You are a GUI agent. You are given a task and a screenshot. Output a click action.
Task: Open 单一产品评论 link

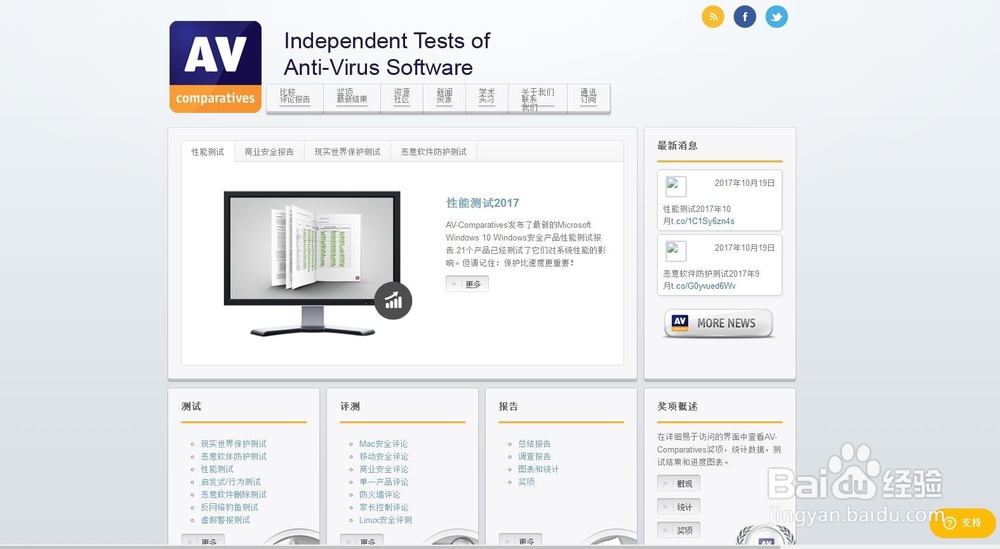tap(384, 482)
